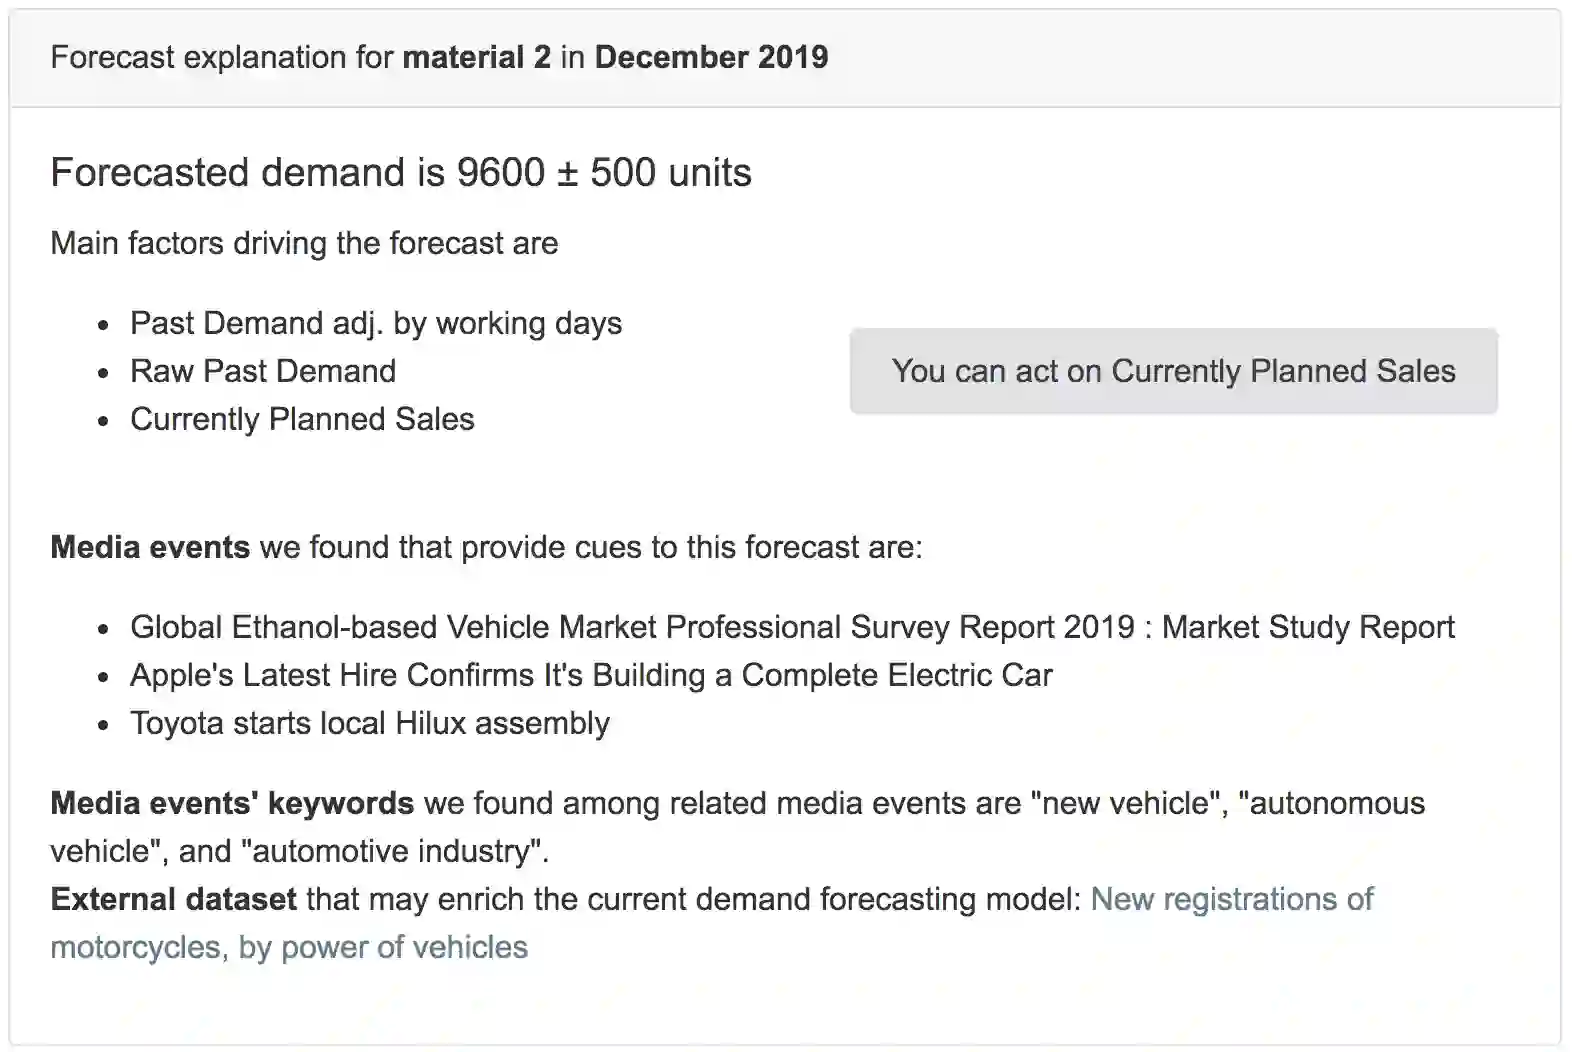The width and height of the screenshot is (1572, 1052).
Task: Select the 'Raw Past Demand' list item
Action: tap(263, 371)
